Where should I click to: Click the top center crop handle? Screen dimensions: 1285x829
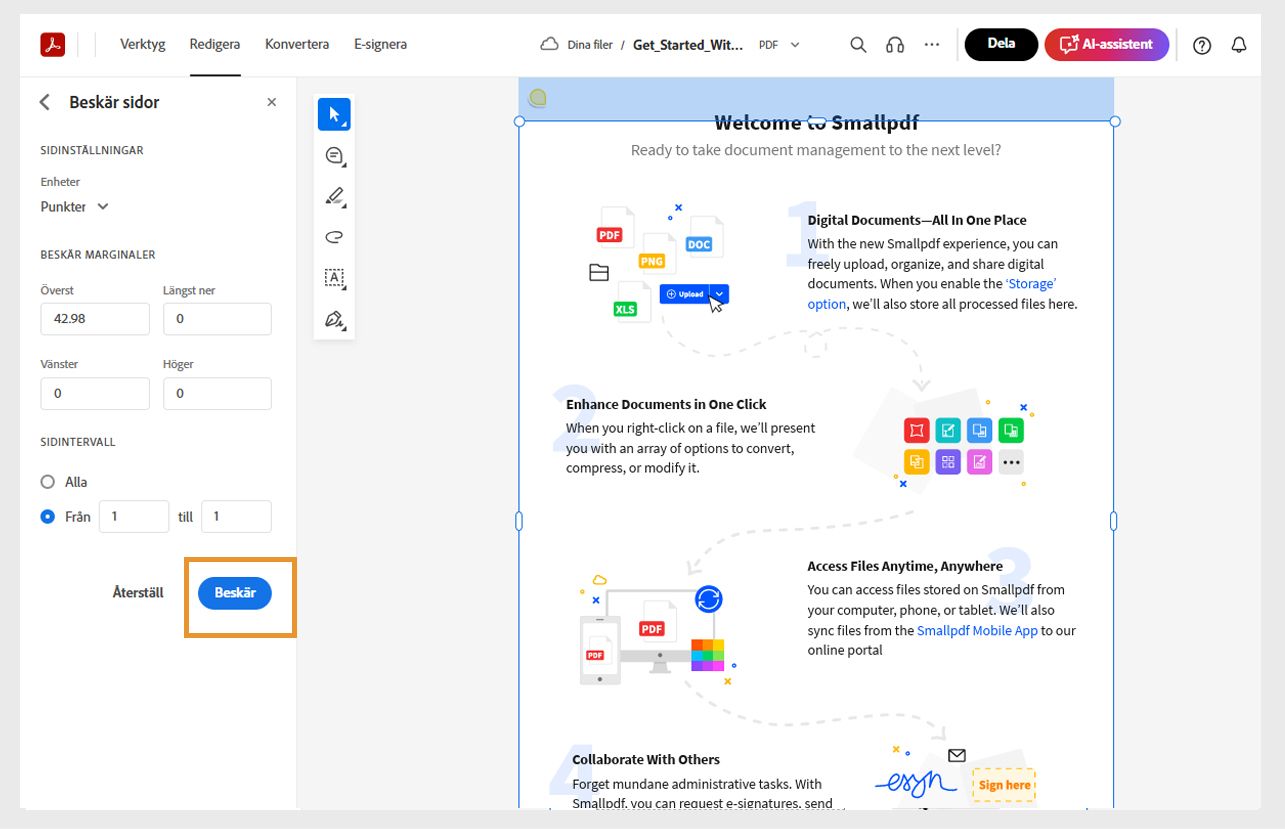point(817,121)
